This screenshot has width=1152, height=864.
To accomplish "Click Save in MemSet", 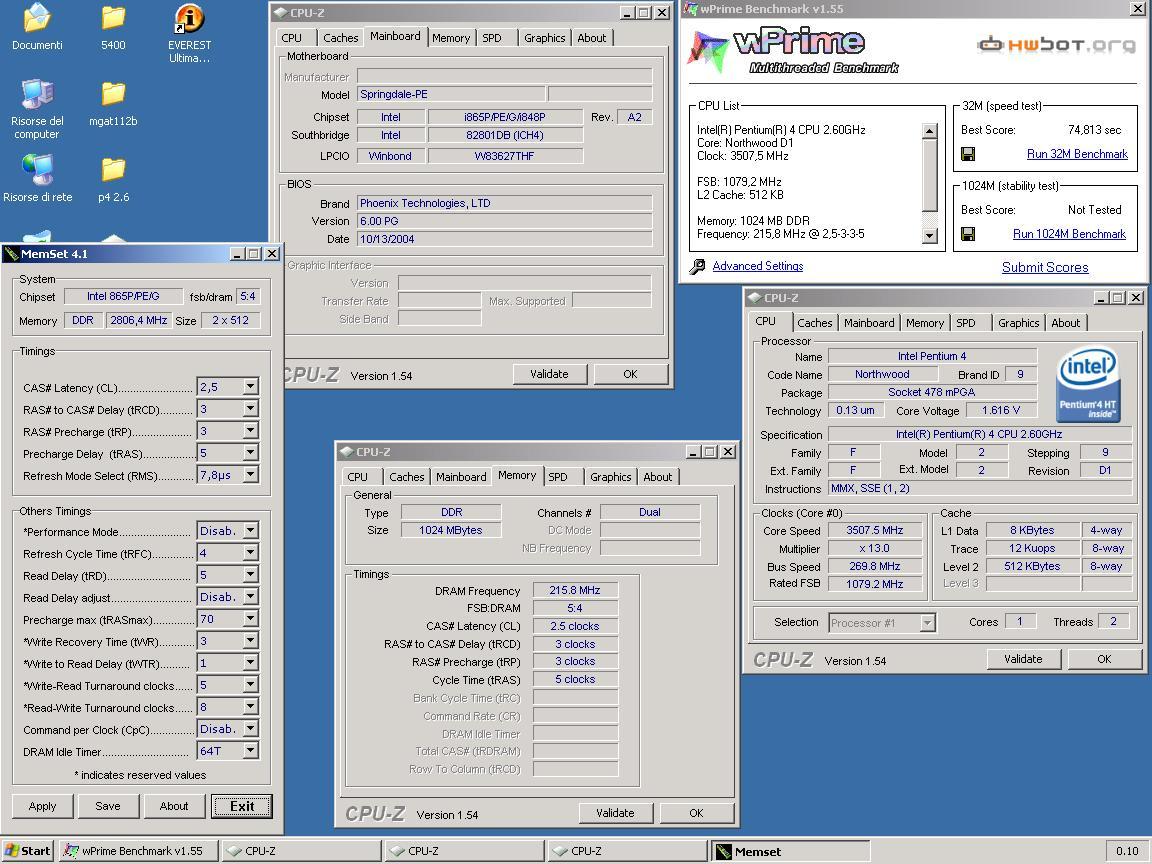I will tap(108, 806).
